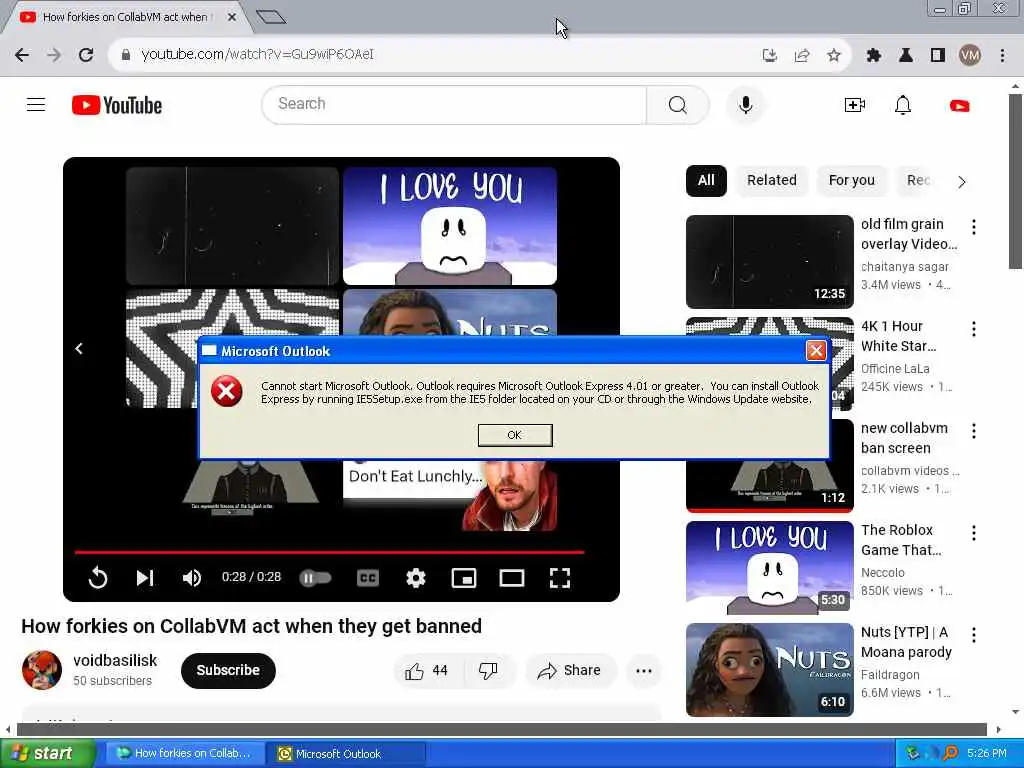Dislike the video
This screenshot has width=1024, height=768.
[488, 671]
